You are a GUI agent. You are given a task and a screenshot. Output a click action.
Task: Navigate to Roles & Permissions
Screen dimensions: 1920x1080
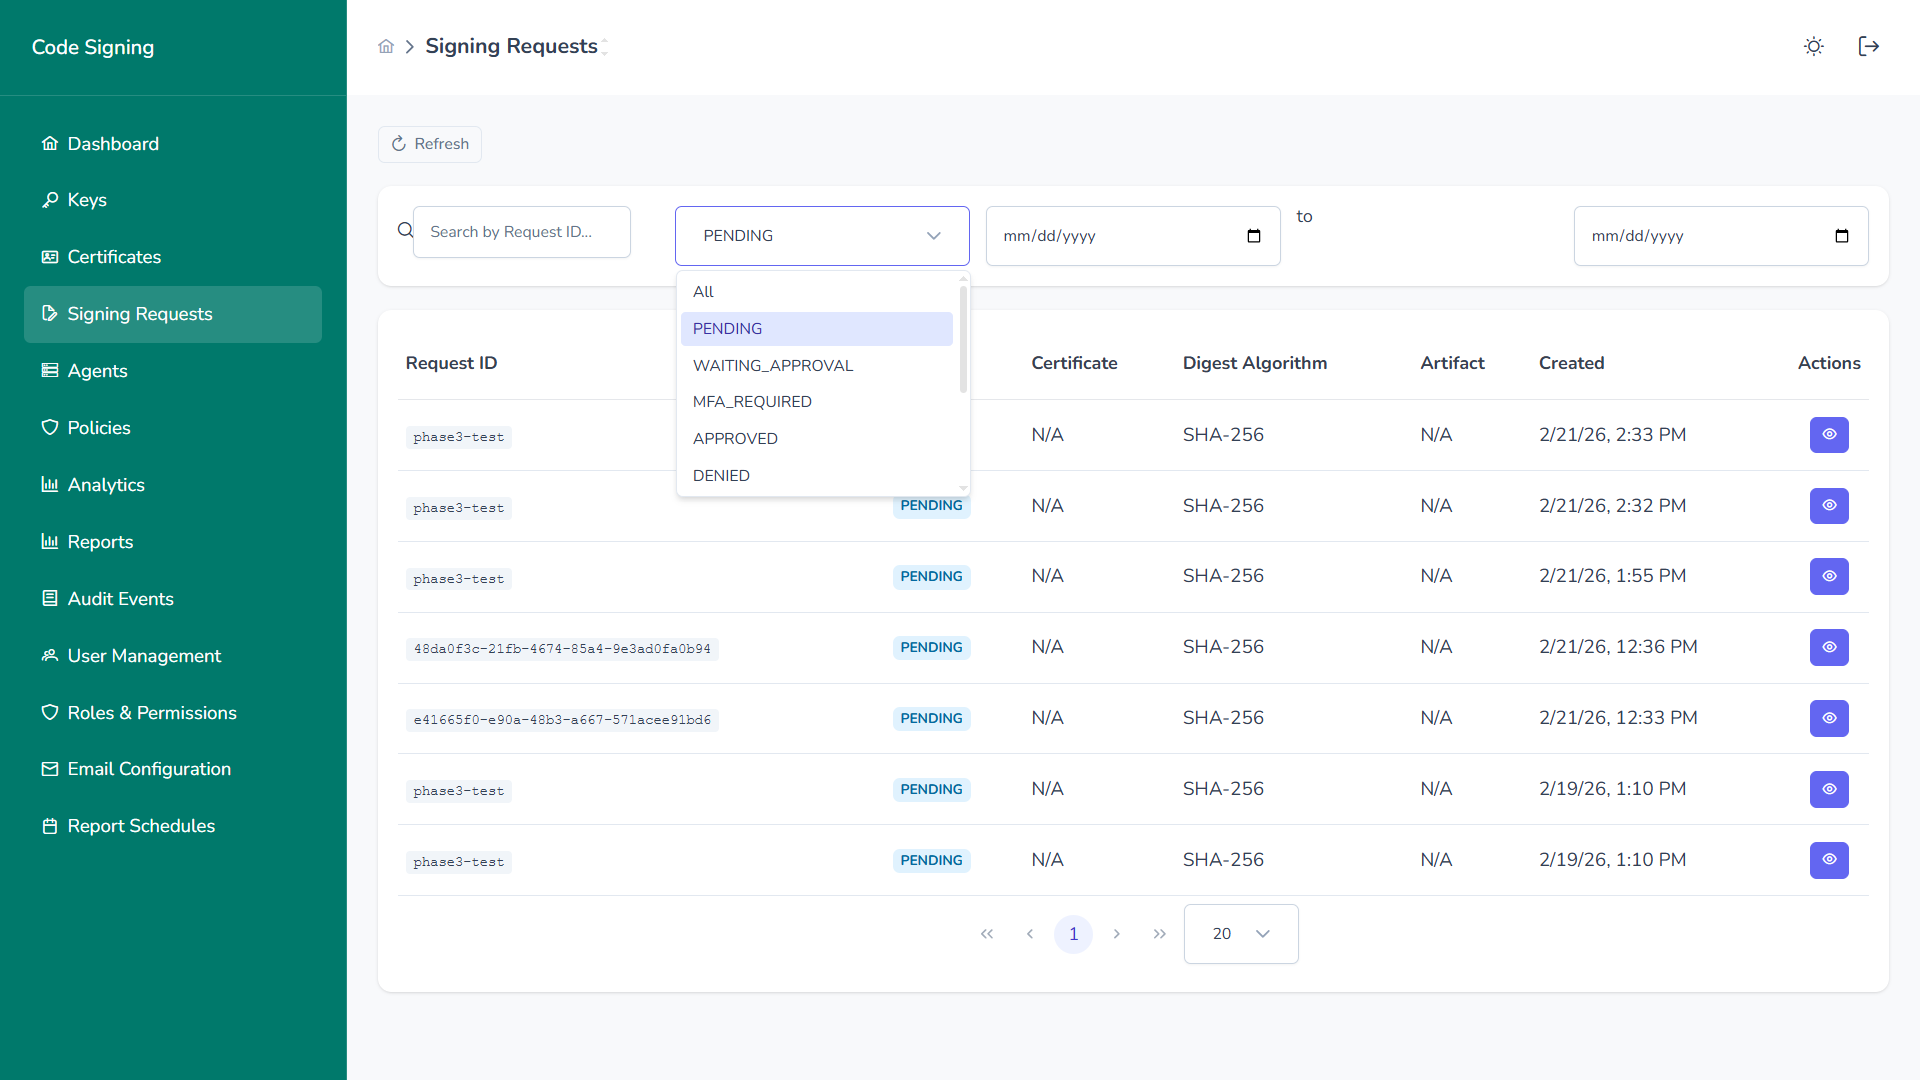[151, 713]
